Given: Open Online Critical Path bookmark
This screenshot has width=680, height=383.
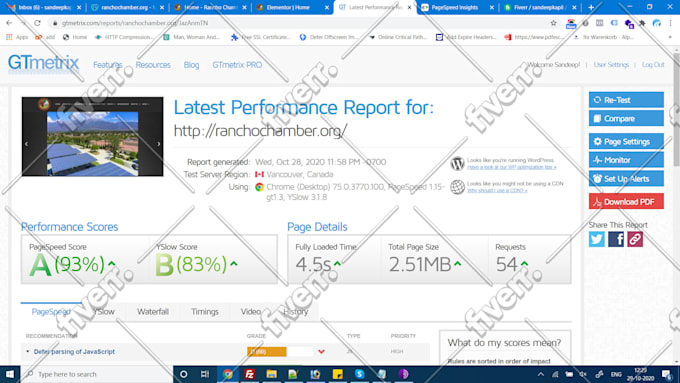Looking at the screenshot, I should tap(398, 37).
